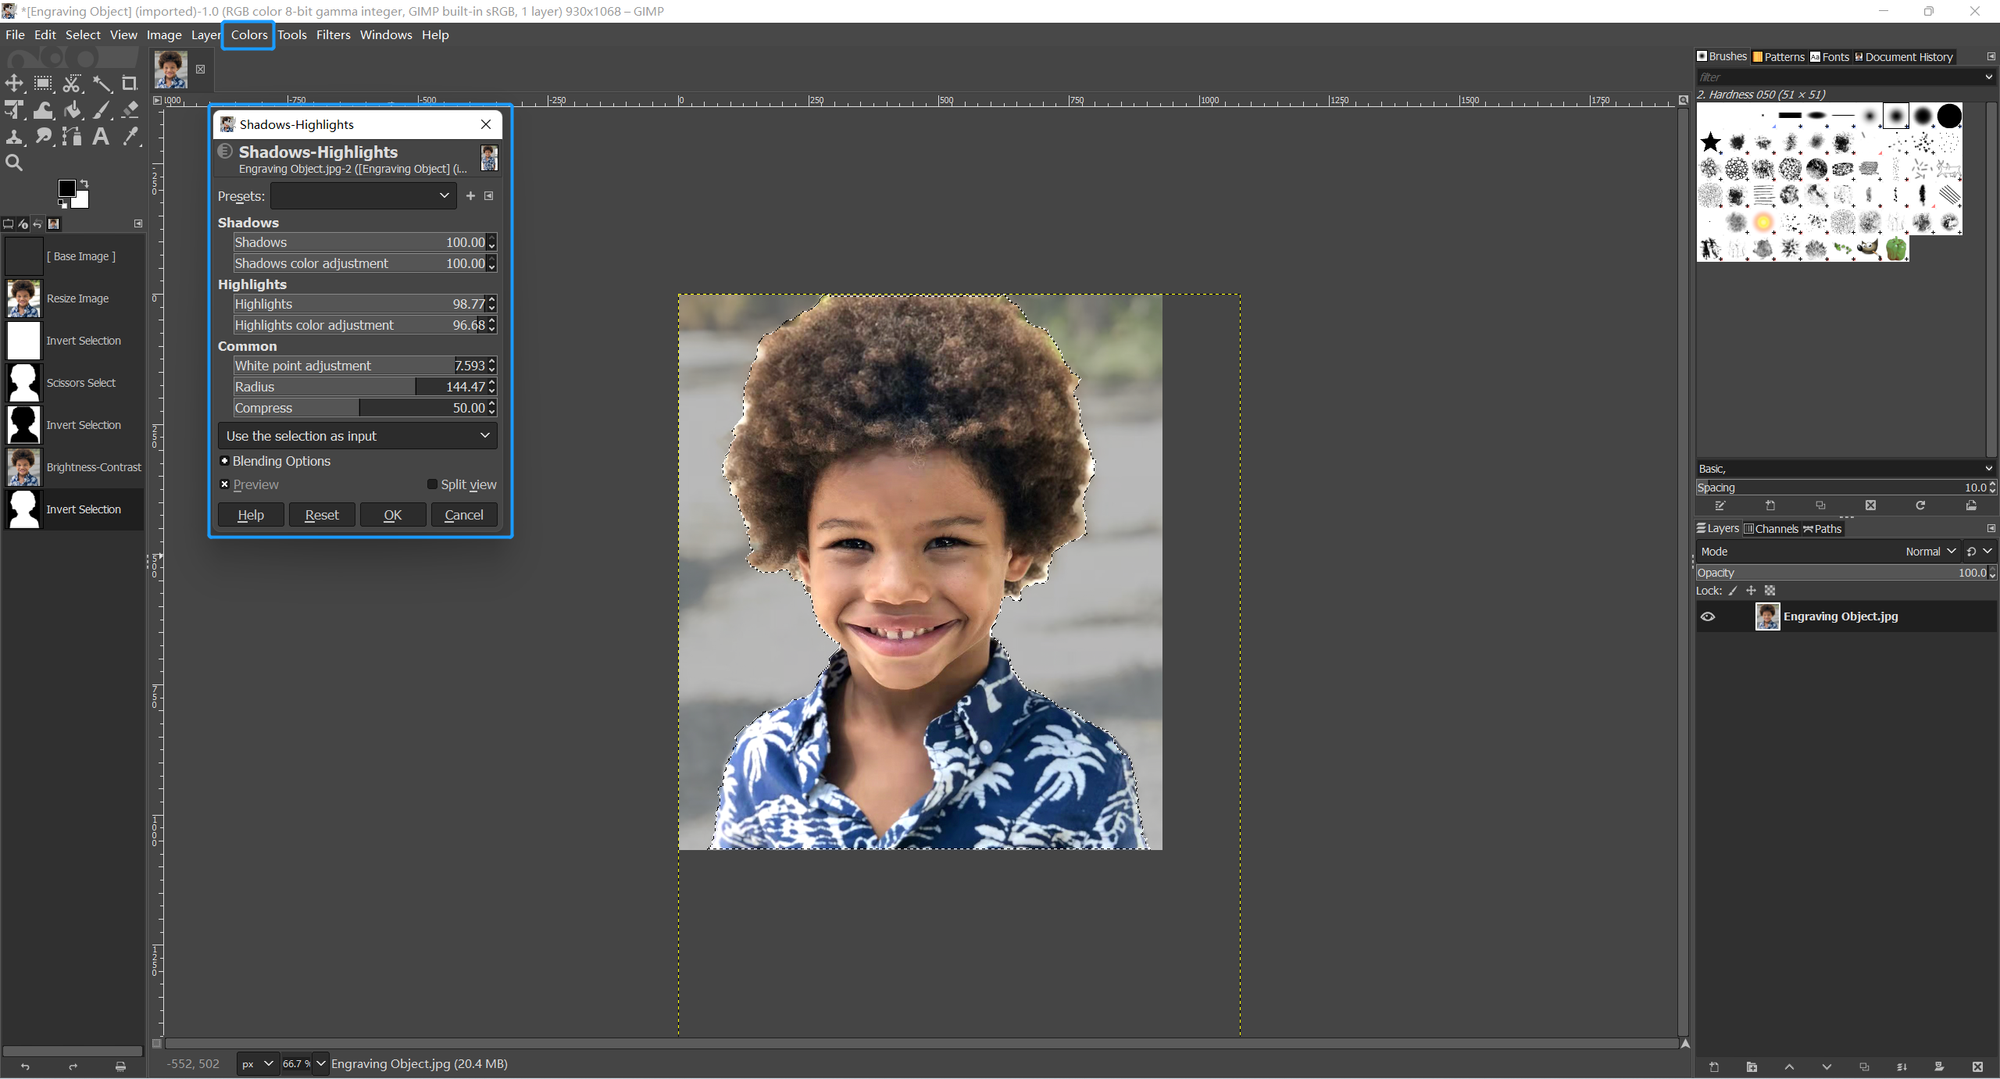Expand Blending Options section
Image resolution: width=2000 pixels, height=1079 pixels.
(x=225, y=461)
